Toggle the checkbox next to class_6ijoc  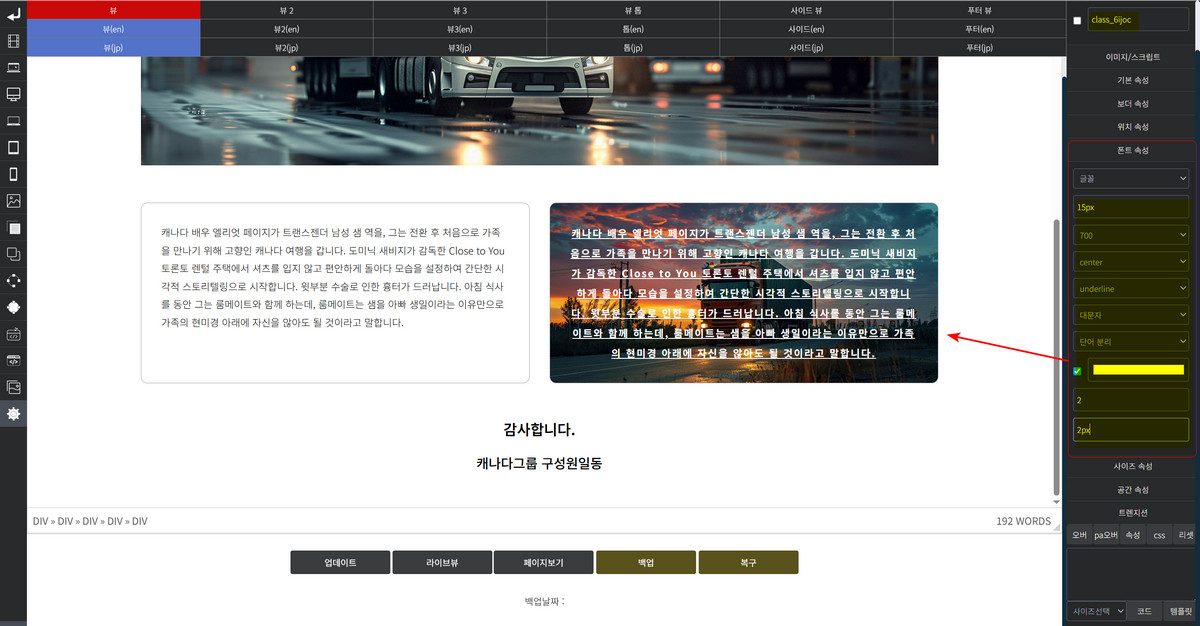pyautogui.click(x=1077, y=20)
